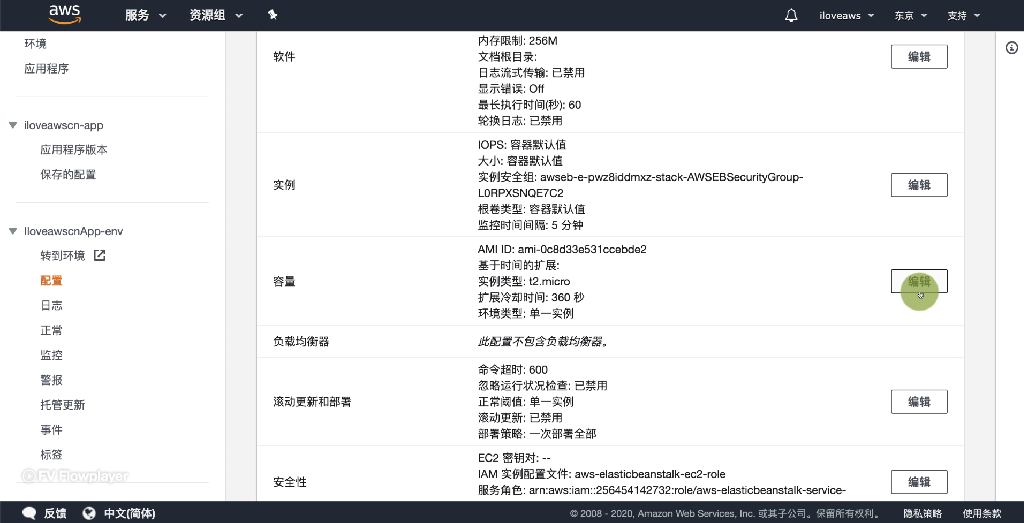
Task: Click the 反馈 speech bubble icon
Action: [29, 513]
